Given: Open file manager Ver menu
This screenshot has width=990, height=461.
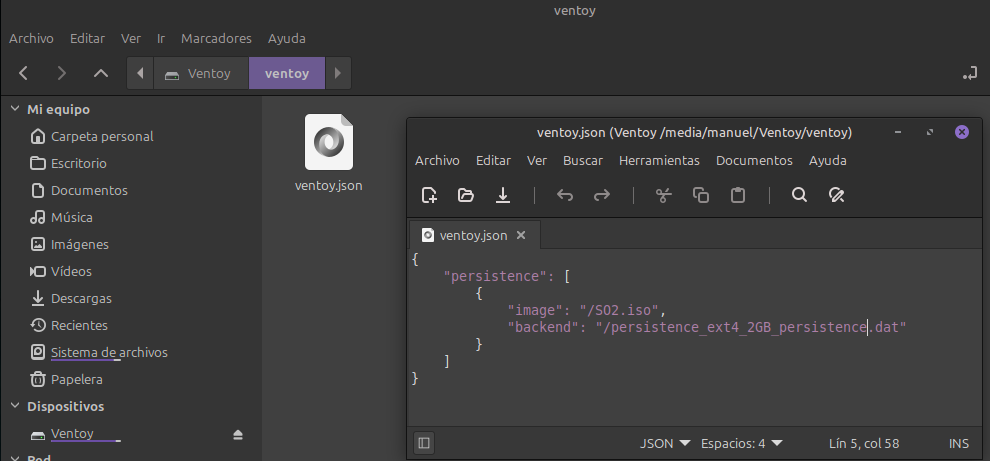Looking at the screenshot, I should pos(131,39).
